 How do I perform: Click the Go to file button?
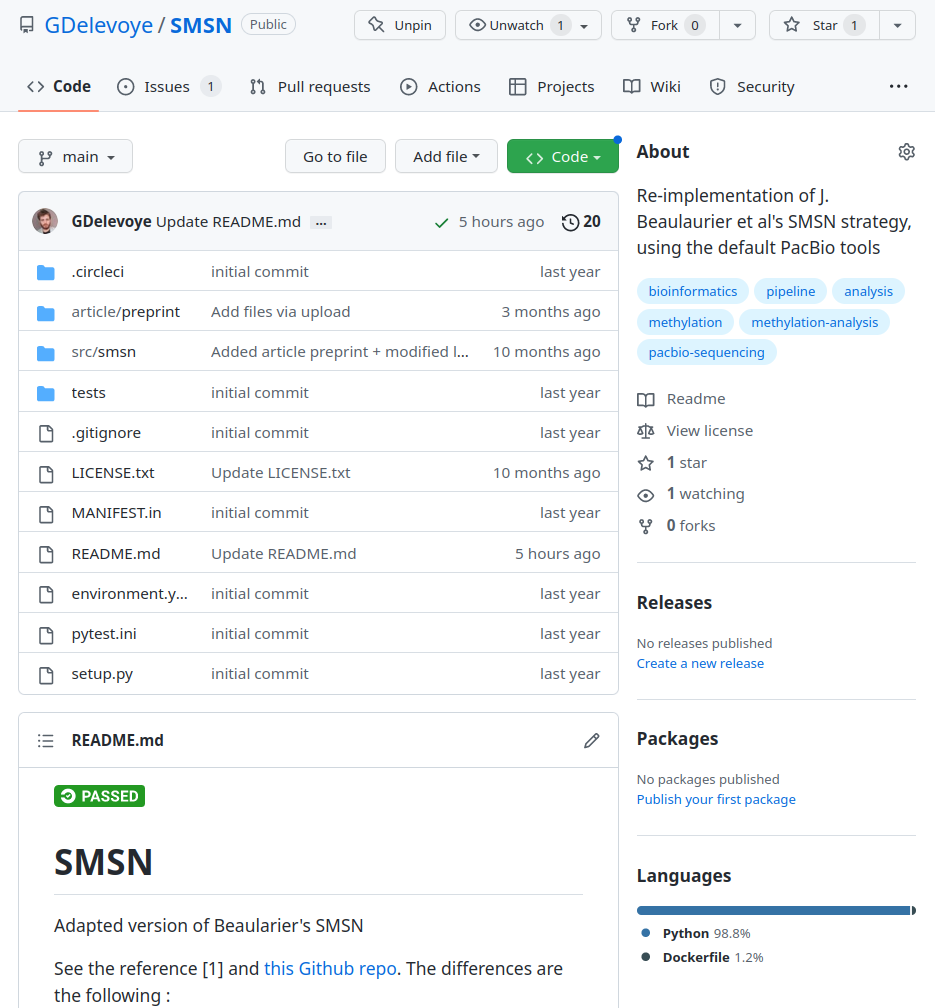335,156
